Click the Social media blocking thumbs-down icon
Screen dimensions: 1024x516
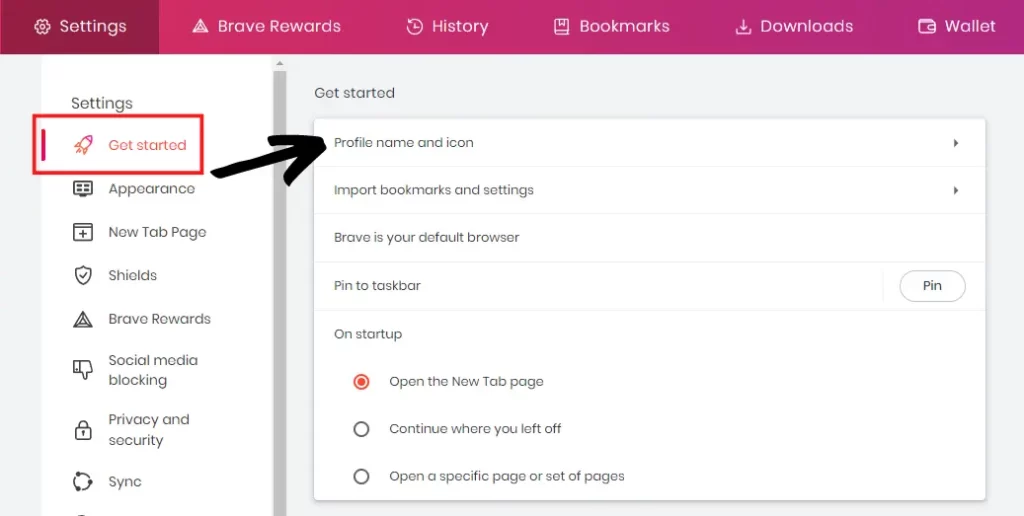tap(82, 370)
